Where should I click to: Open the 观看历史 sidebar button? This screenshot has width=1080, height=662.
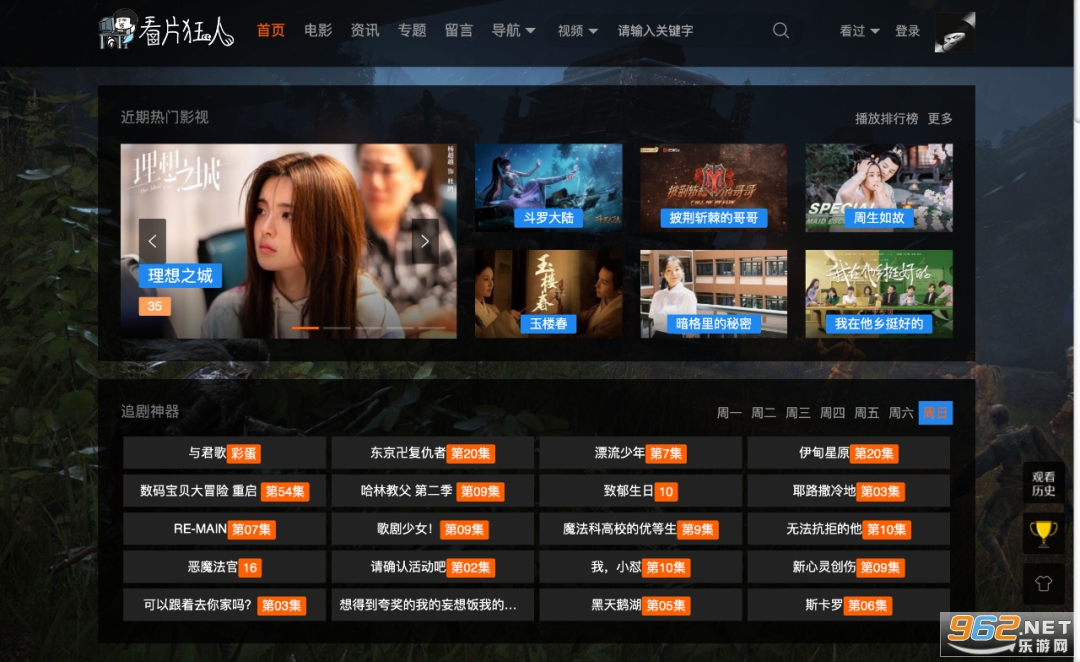tap(1043, 483)
